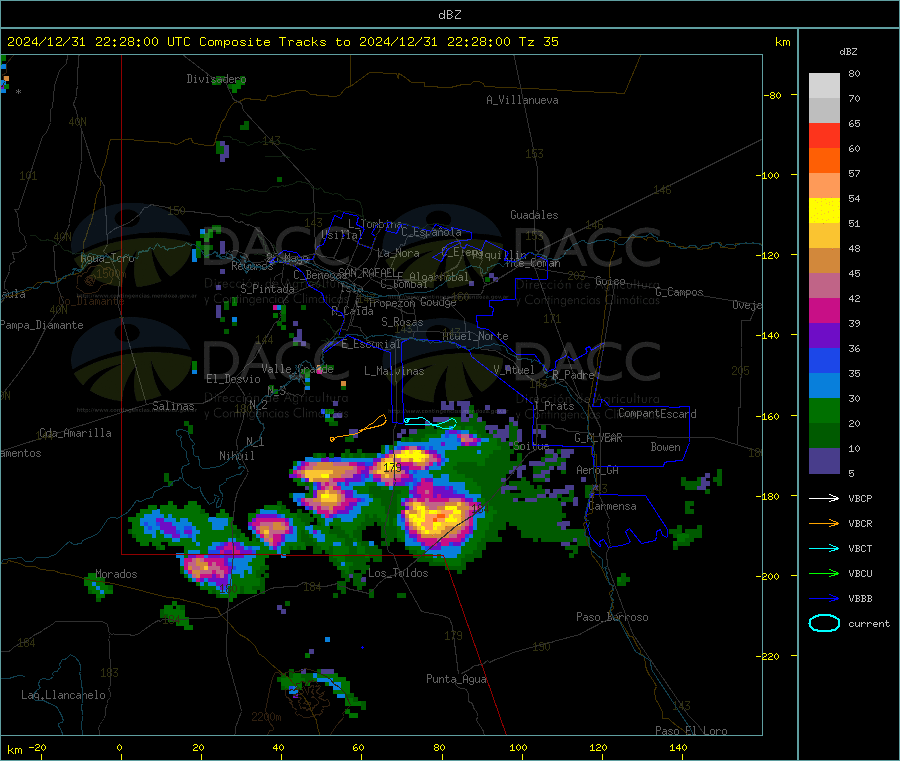Click the 'Valle_Grande' map label
Screen dimensions: 900x761
297,368
